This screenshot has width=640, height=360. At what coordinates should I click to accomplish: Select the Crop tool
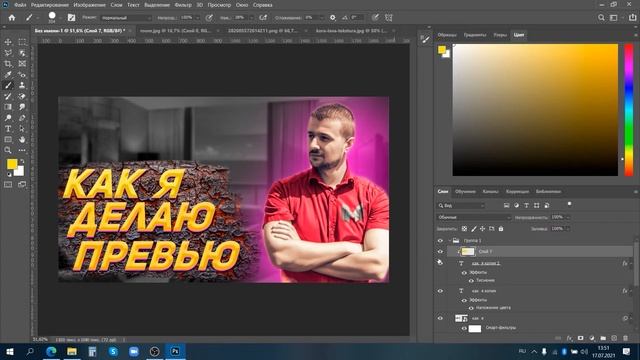[8, 64]
